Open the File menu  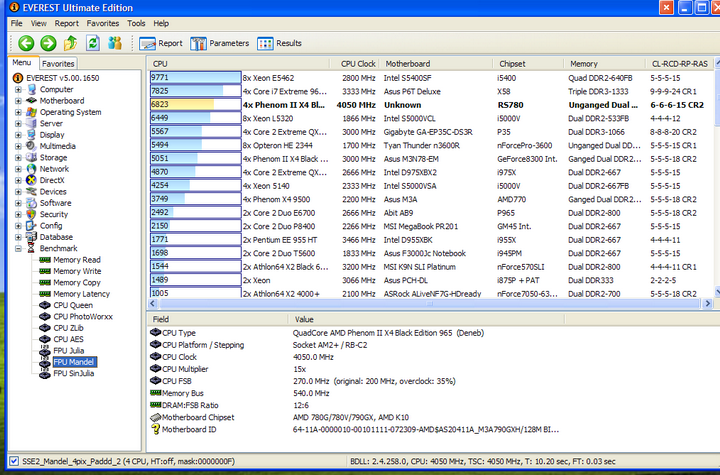click(x=17, y=23)
